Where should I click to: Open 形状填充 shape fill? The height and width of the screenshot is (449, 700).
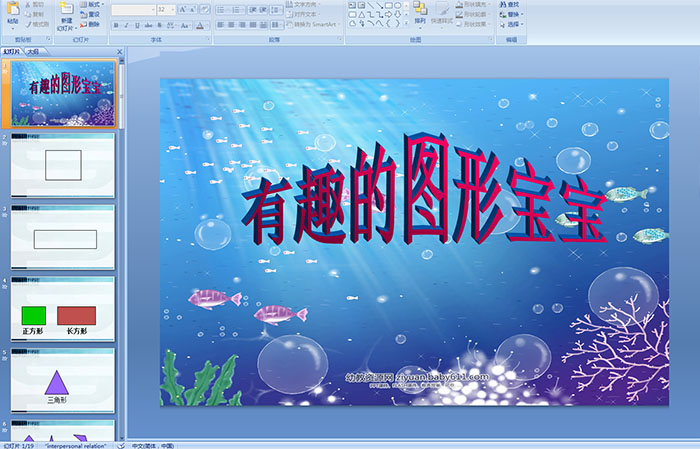[x=473, y=4]
